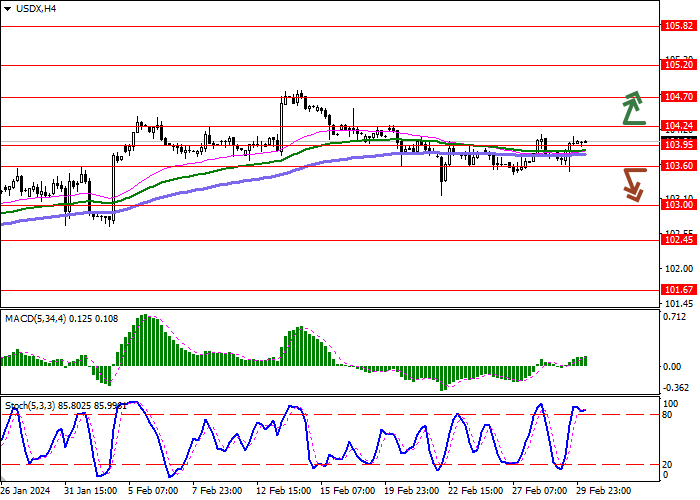
Task: Click the 22 Feb 15:00 time label
Action: tap(476, 491)
